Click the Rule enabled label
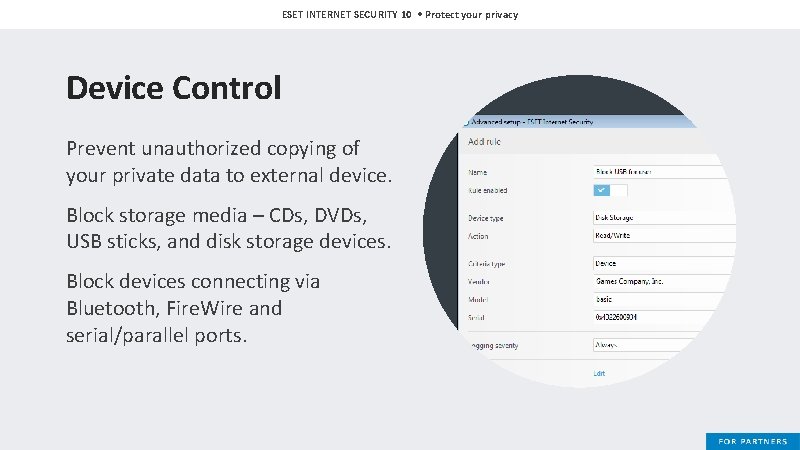This screenshot has width=800, height=450. click(x=487, y=190)
